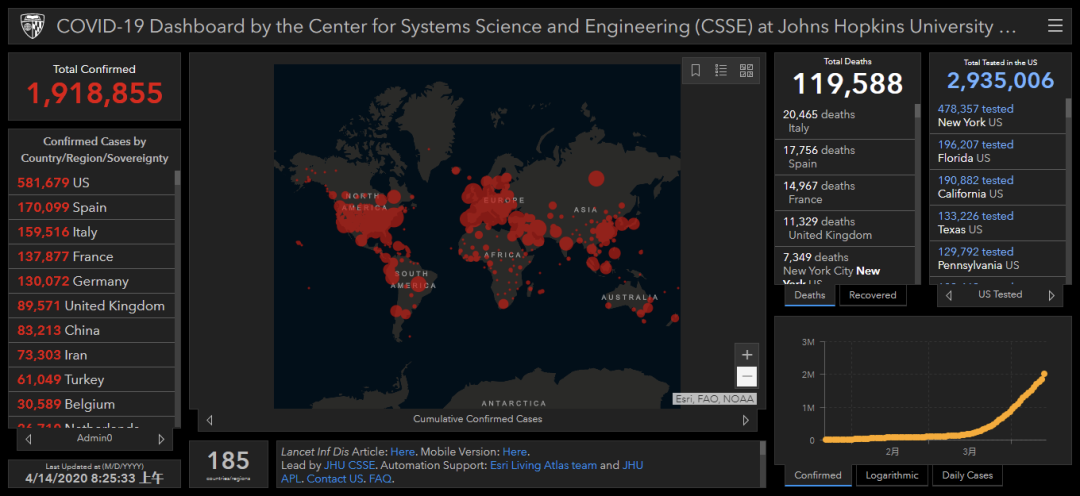Viewport: 1080px width, 496px height.
Task: Switch chart to Logarithmic tab
Action: [x=892, y=476]
